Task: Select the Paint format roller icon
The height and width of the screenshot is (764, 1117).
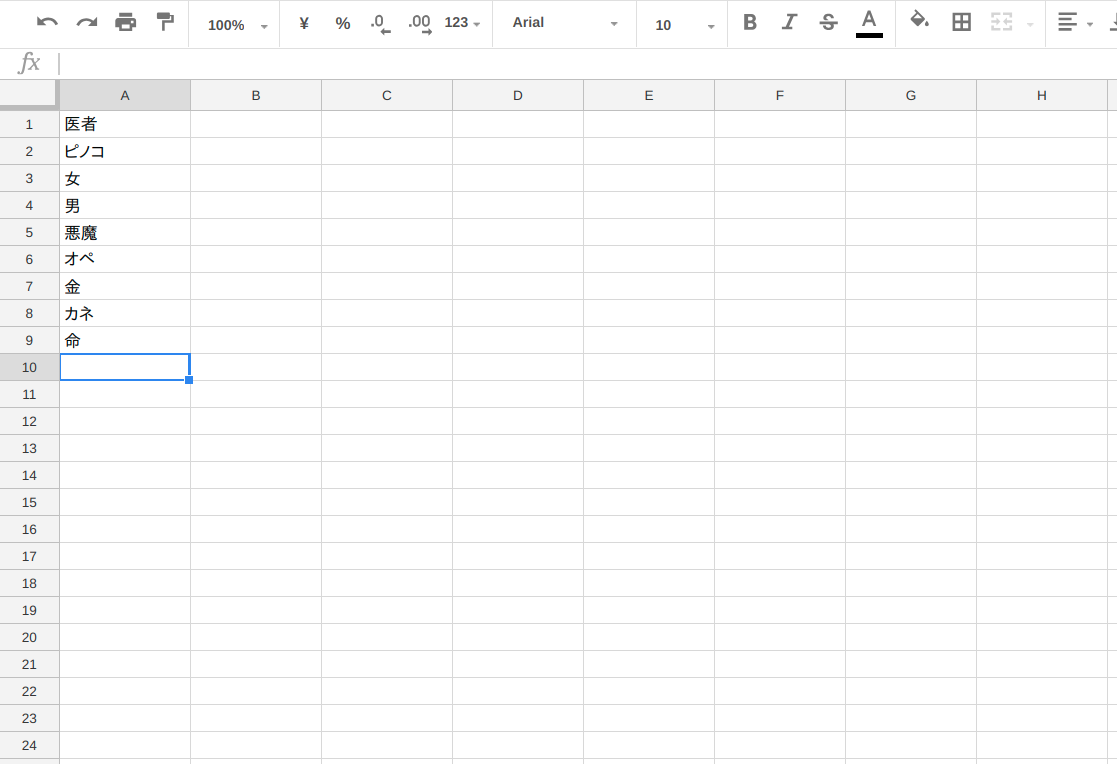Action: (x=165, y=22)
